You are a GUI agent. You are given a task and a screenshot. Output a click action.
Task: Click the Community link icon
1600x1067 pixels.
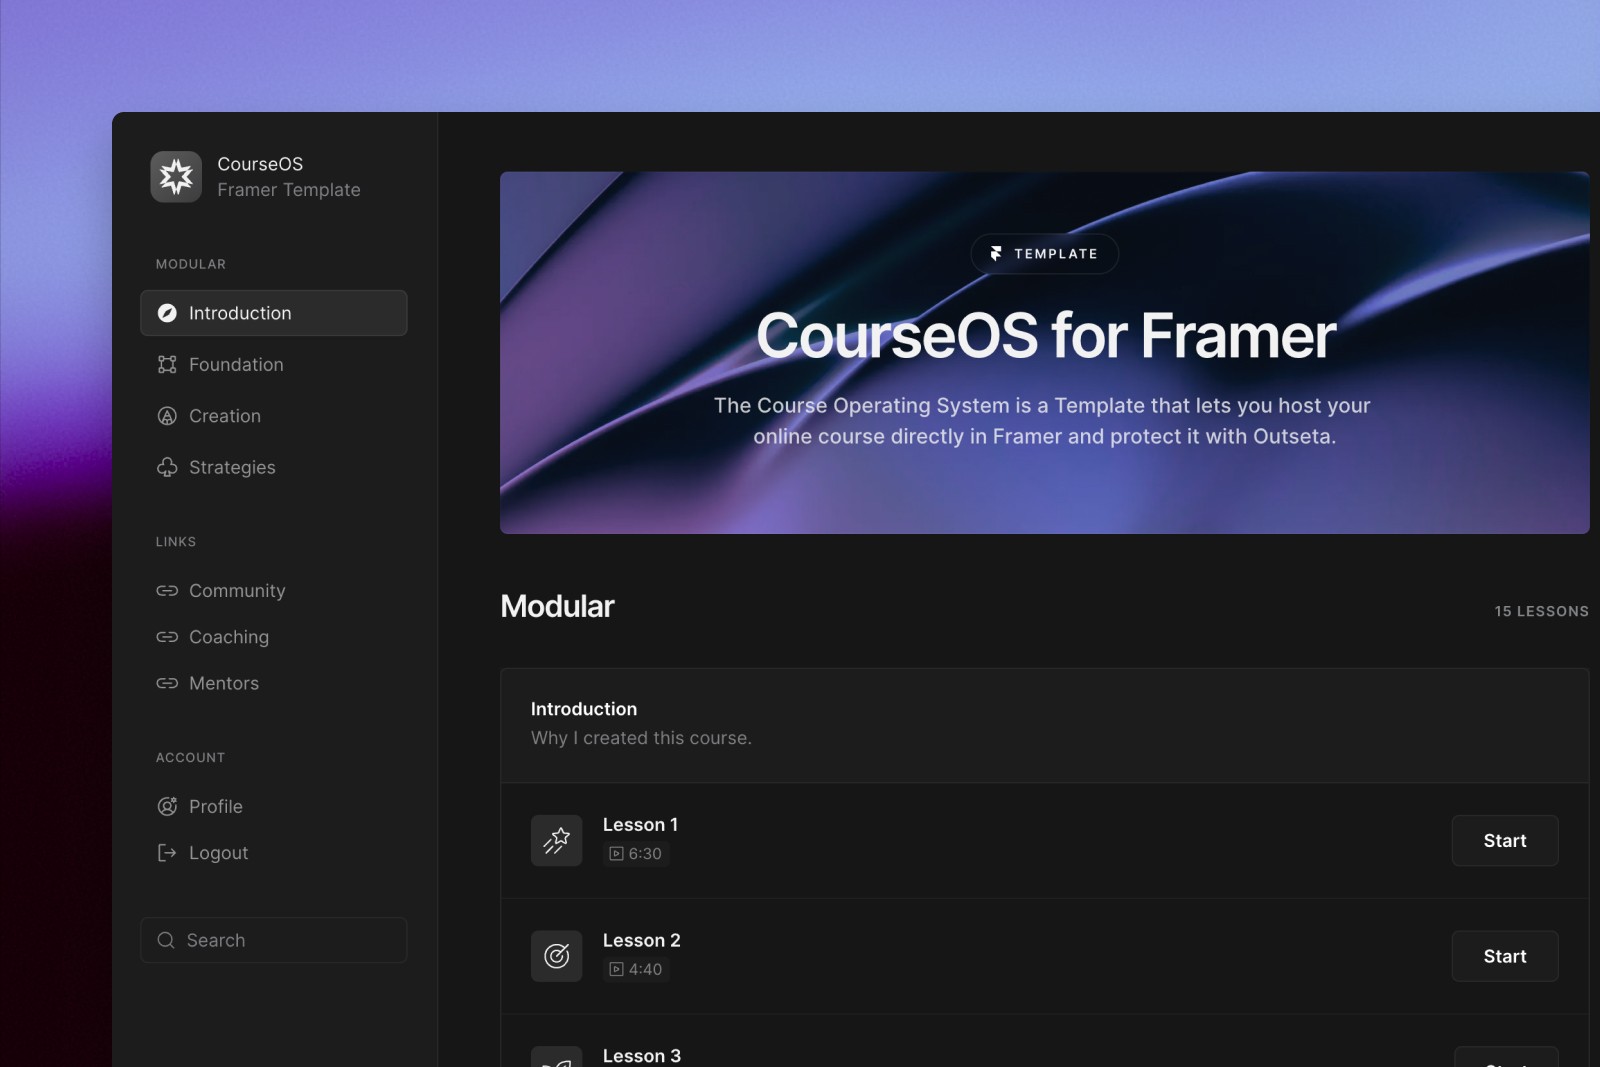(167, 591)
